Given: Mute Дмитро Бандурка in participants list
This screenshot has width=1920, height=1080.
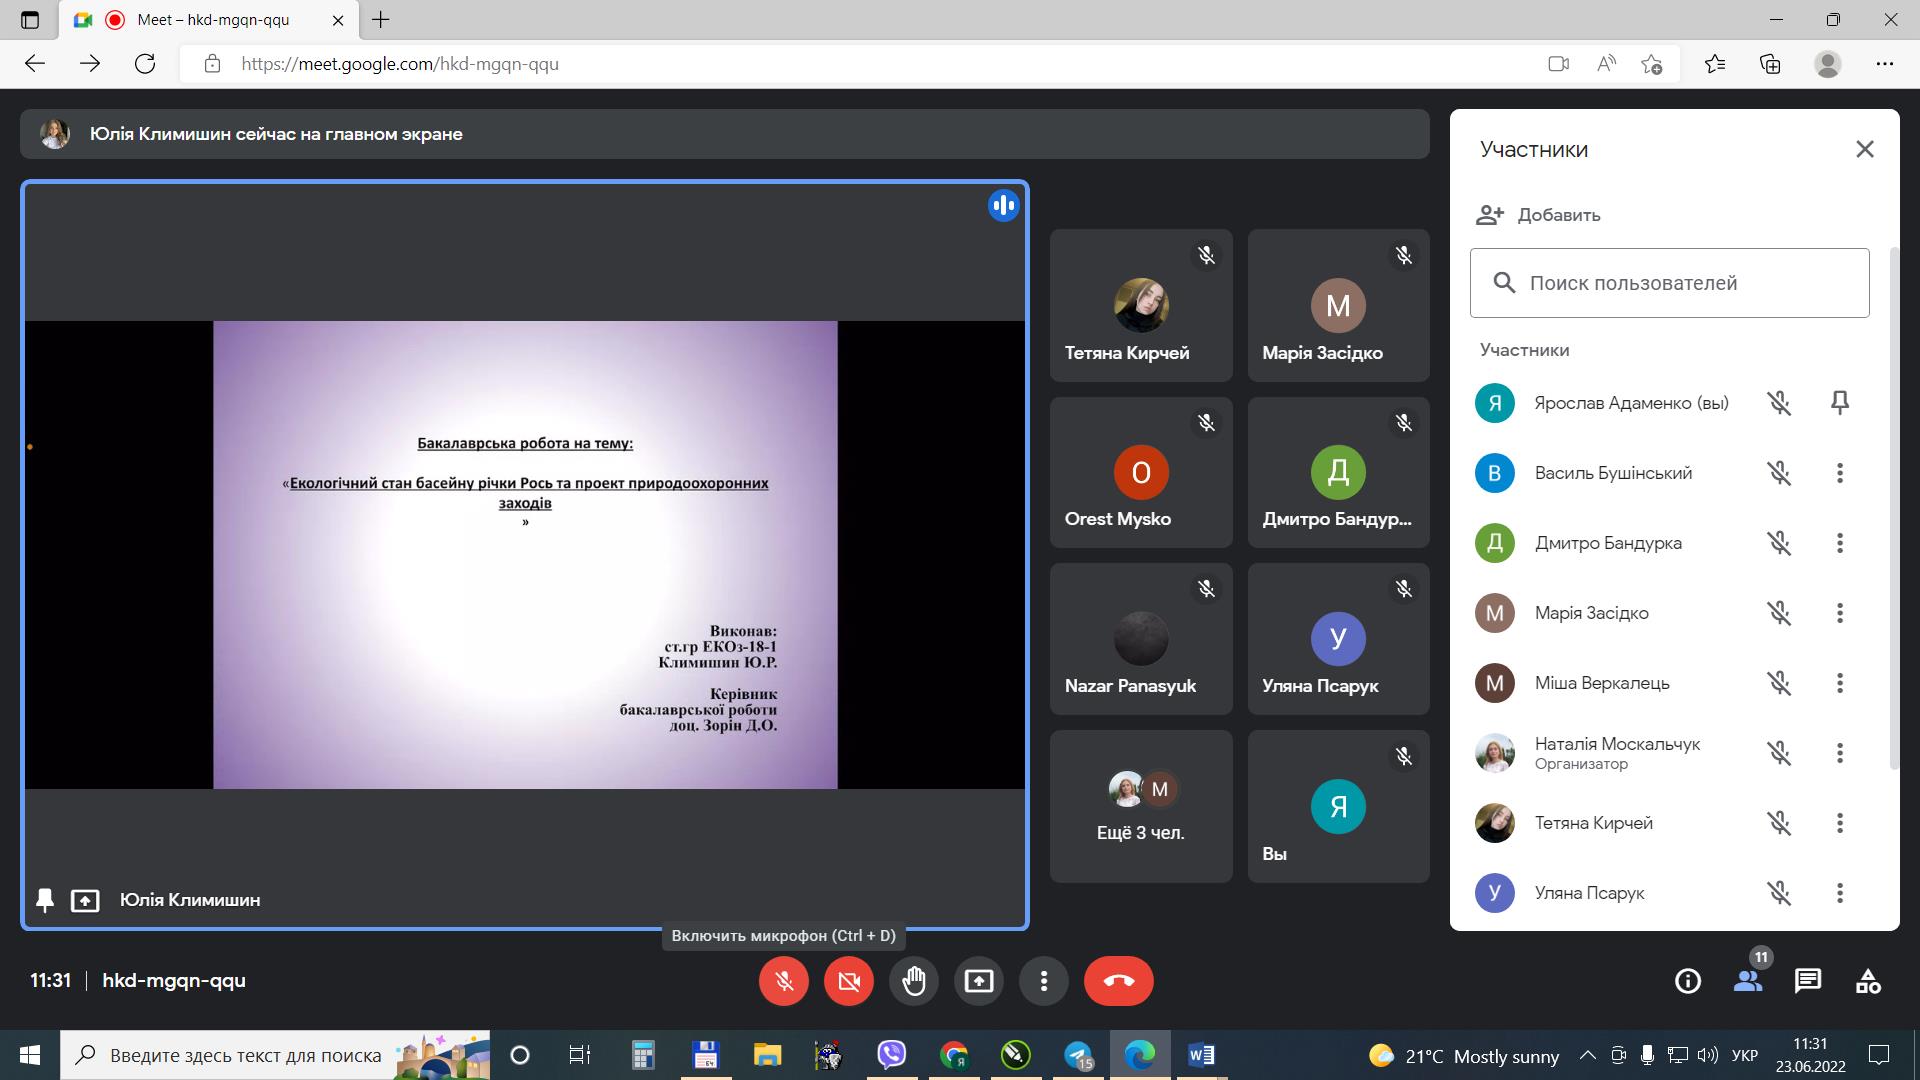Looking at the screenshot, I should point(1778,543).
